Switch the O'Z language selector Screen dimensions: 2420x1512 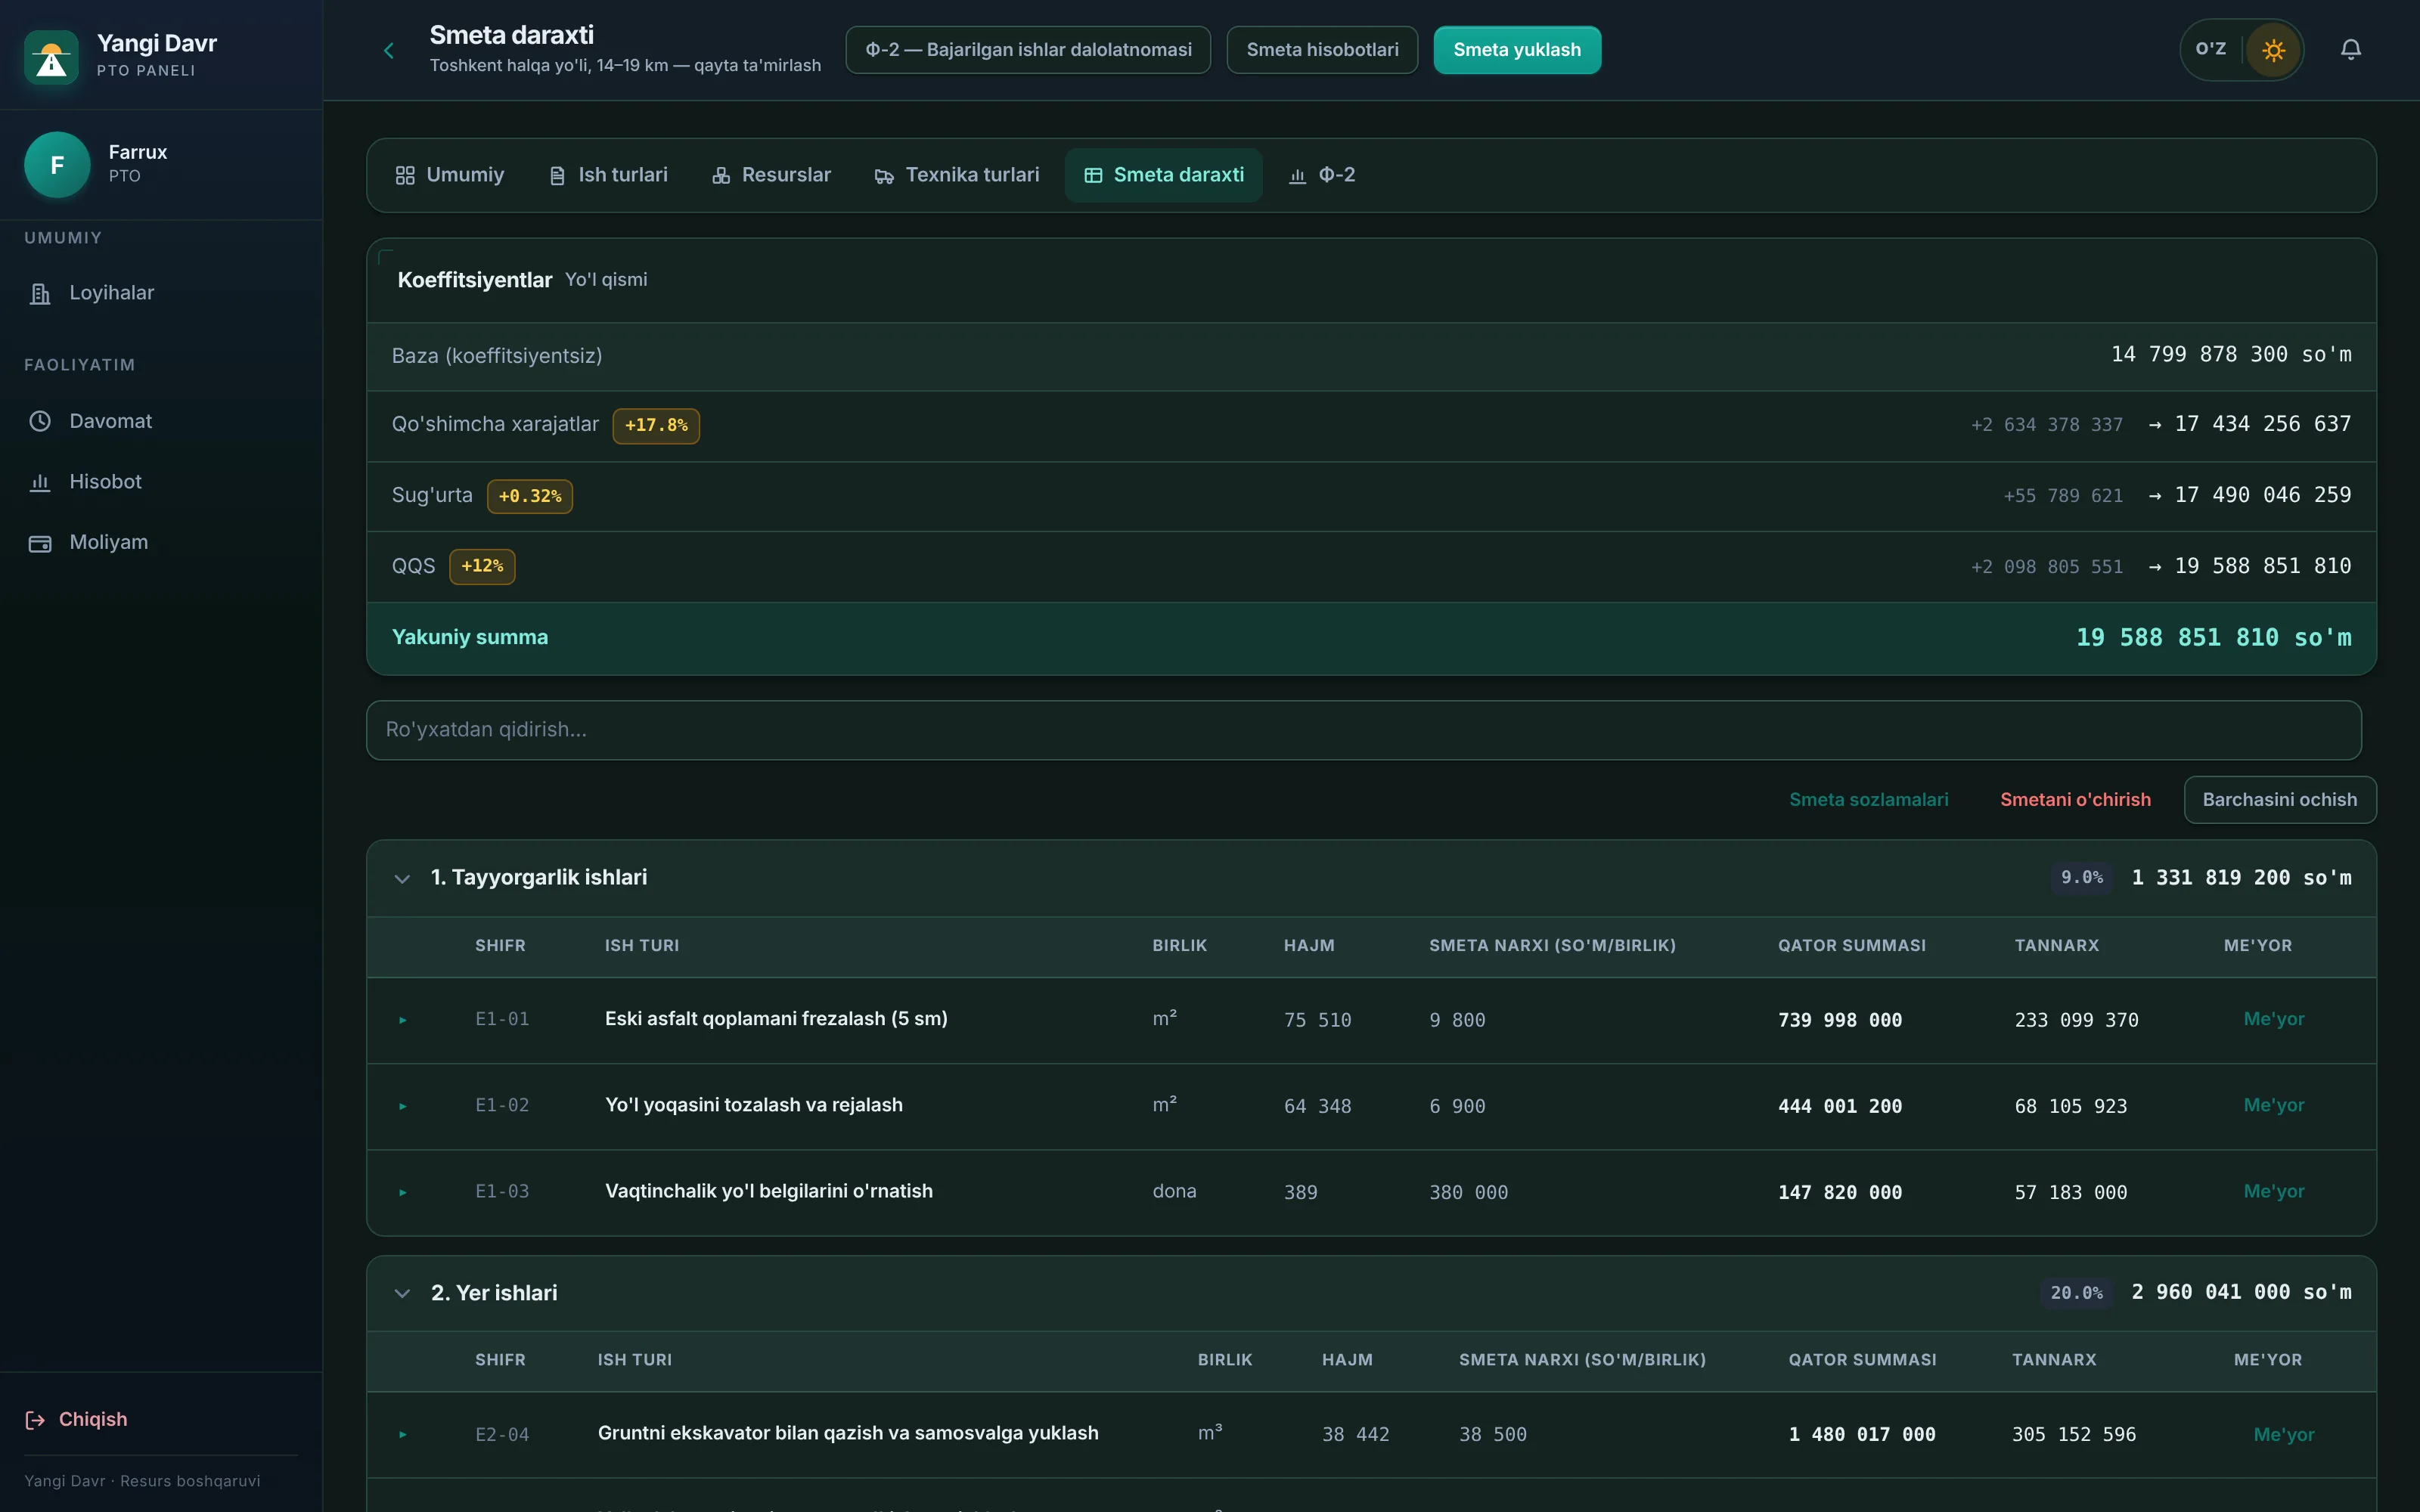(x=2211, y=49)
